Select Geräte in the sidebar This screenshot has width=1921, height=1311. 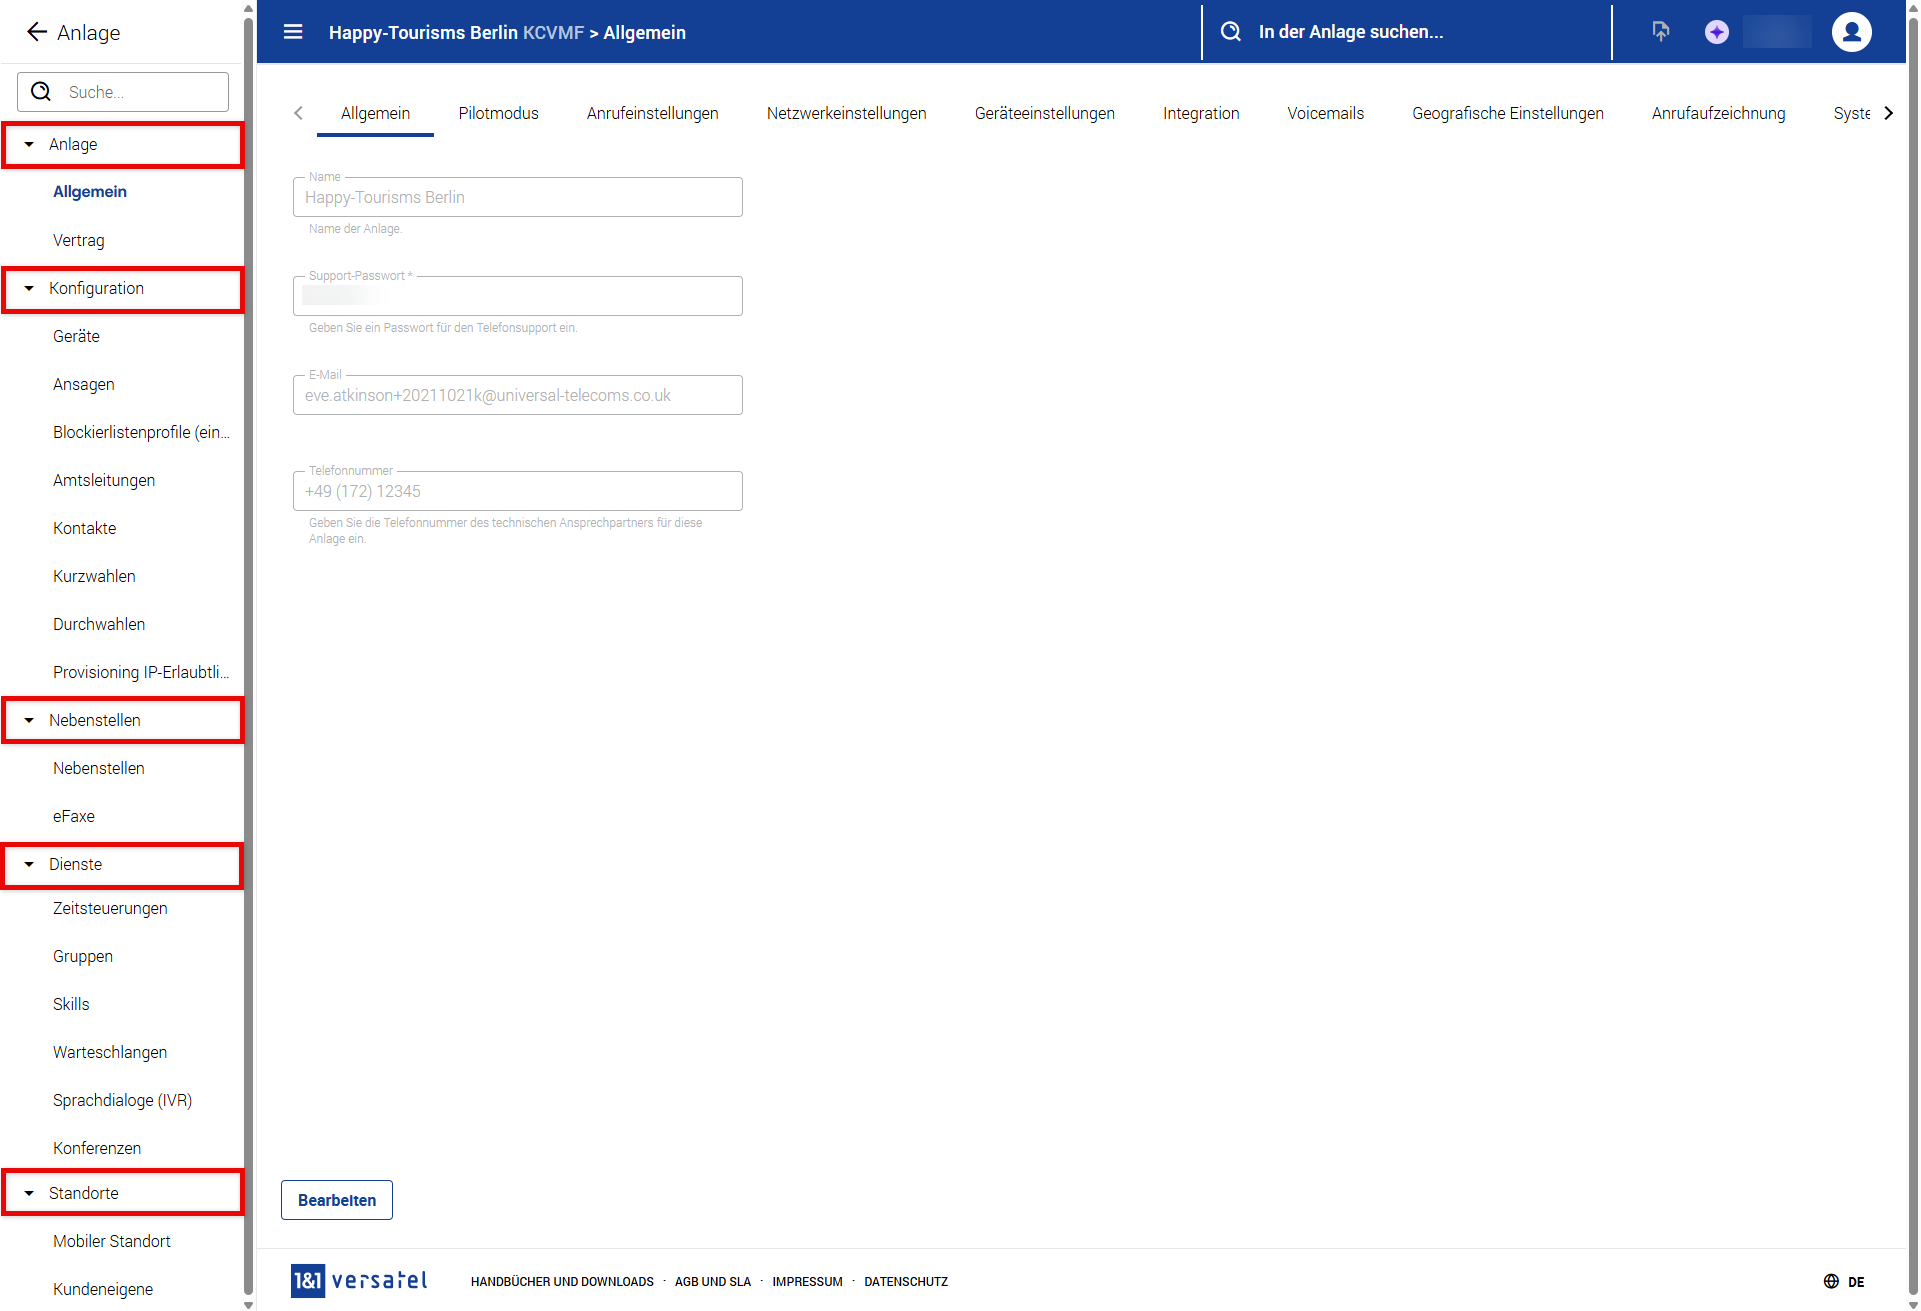pos(76,336)
